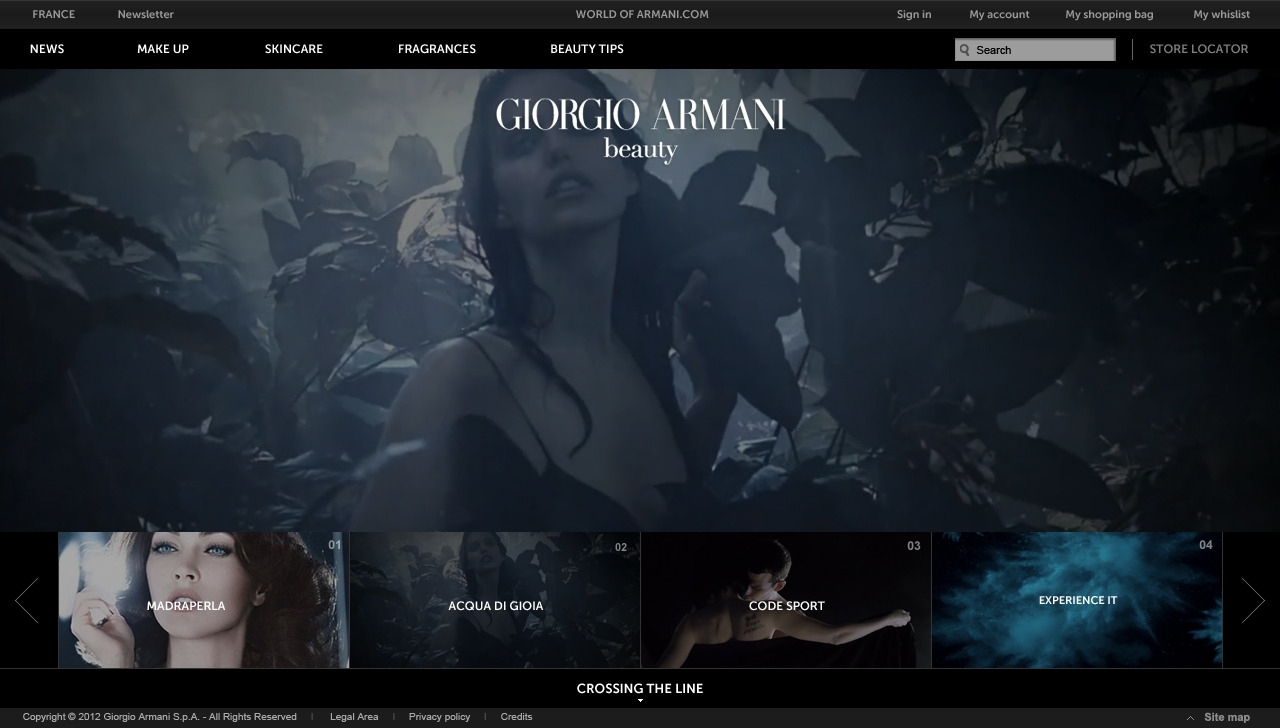Open the STORE LOCATOR link
The image size is (1280, 728).
[x=1199, y=49]
